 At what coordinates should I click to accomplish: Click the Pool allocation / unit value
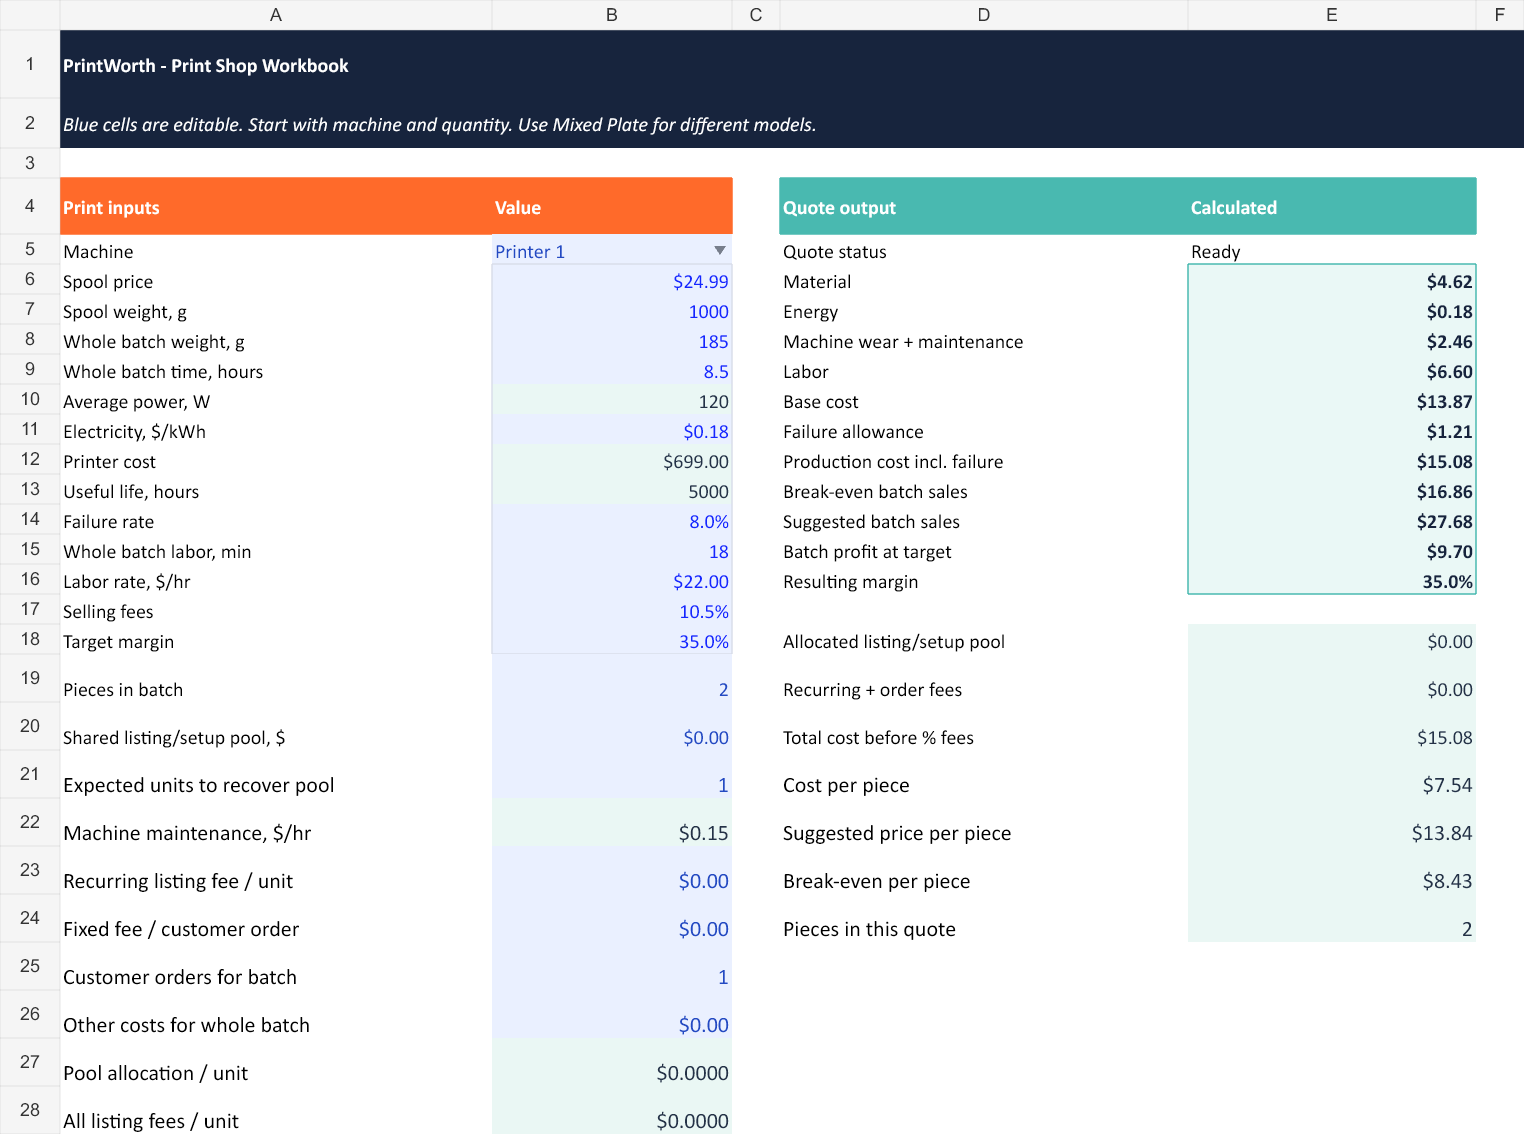[x=612, y=1064]
